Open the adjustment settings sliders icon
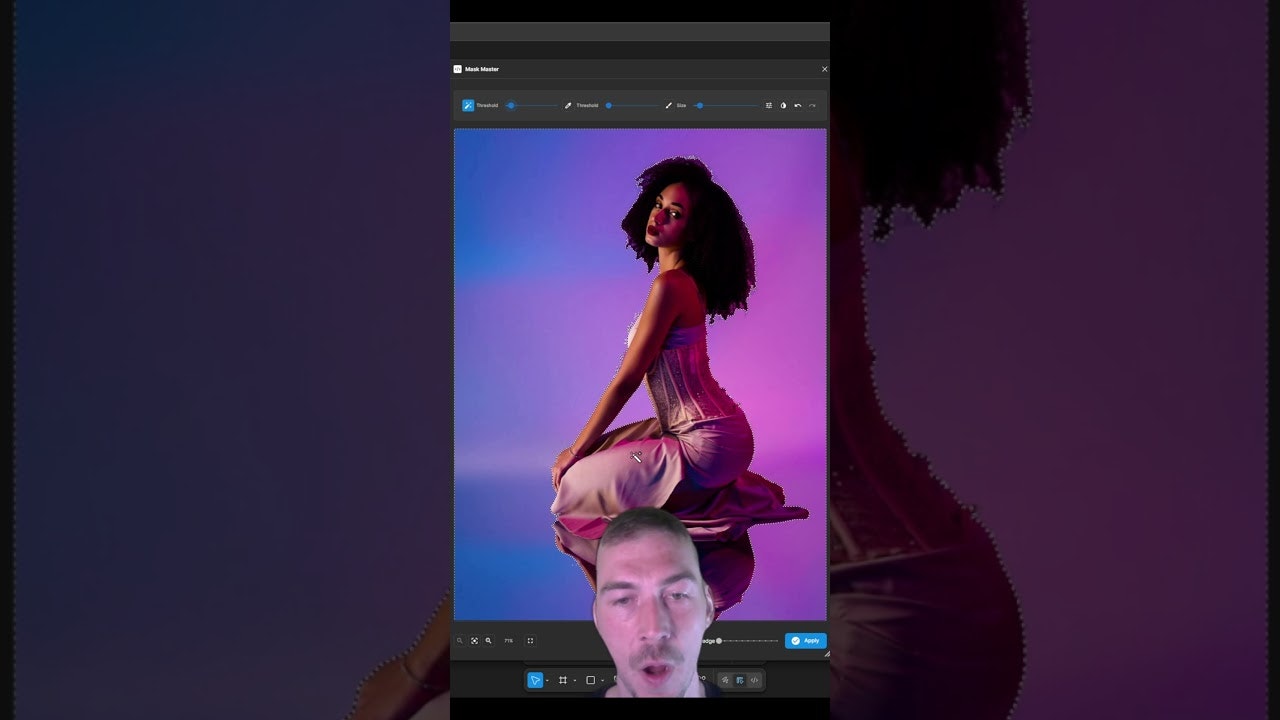Screen dimensions: 1280x720 [x=769, y=105]
